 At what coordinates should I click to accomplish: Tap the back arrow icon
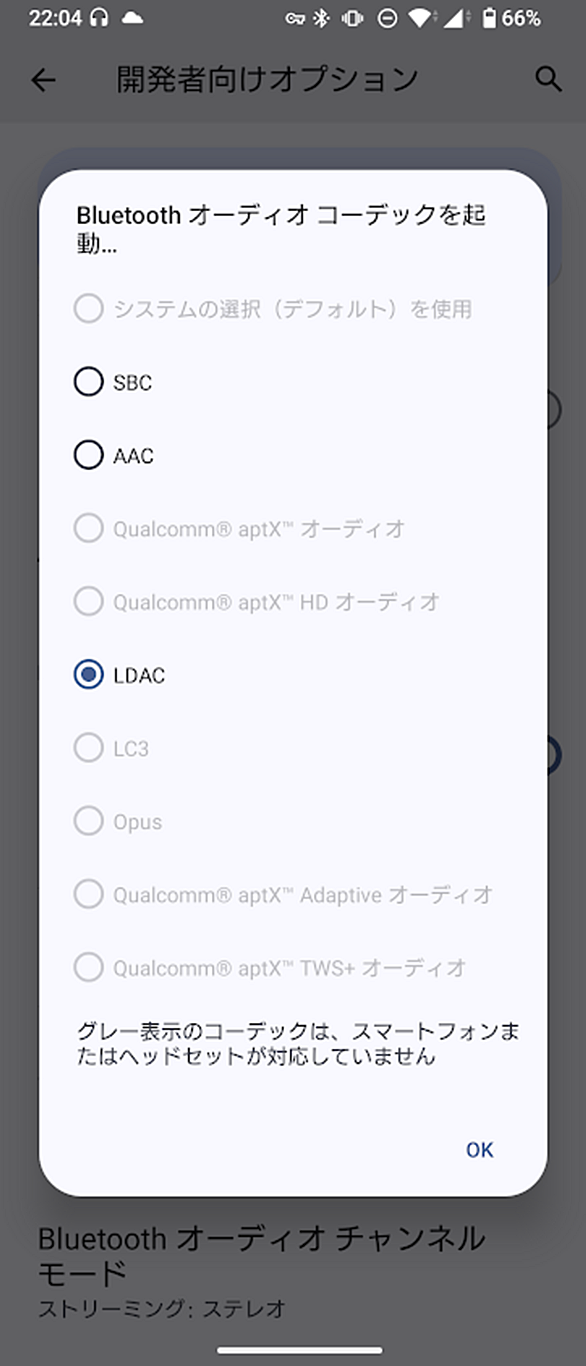point(43,80)
